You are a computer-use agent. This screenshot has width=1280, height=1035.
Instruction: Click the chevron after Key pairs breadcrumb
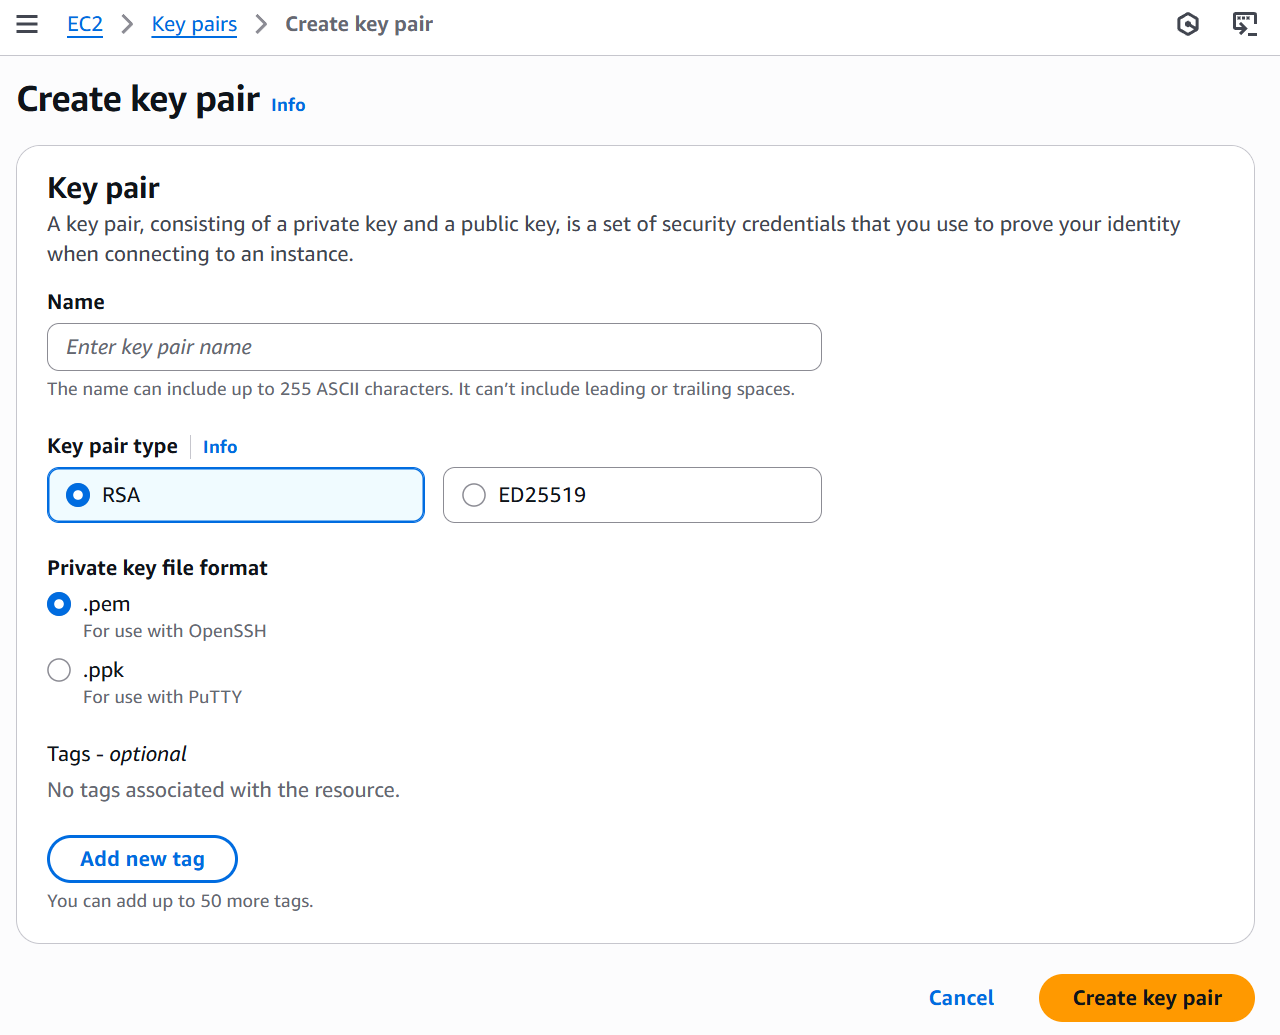click(x=261, y=24)
